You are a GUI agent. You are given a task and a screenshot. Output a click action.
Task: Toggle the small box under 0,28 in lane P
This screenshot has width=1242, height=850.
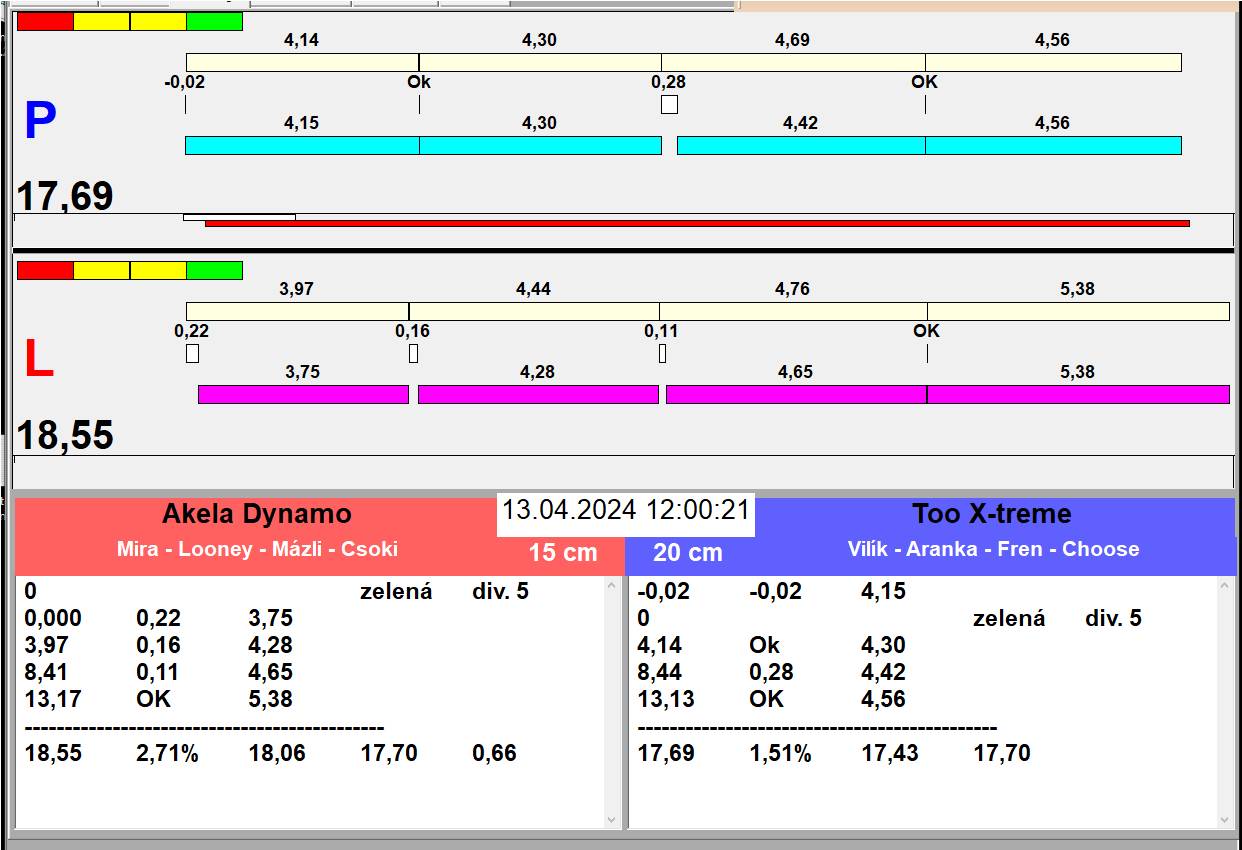669,104
